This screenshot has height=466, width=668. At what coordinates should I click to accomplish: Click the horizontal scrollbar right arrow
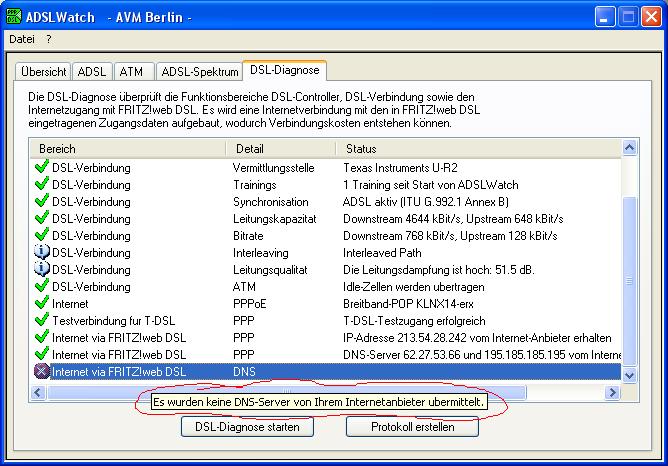point(612,392)
